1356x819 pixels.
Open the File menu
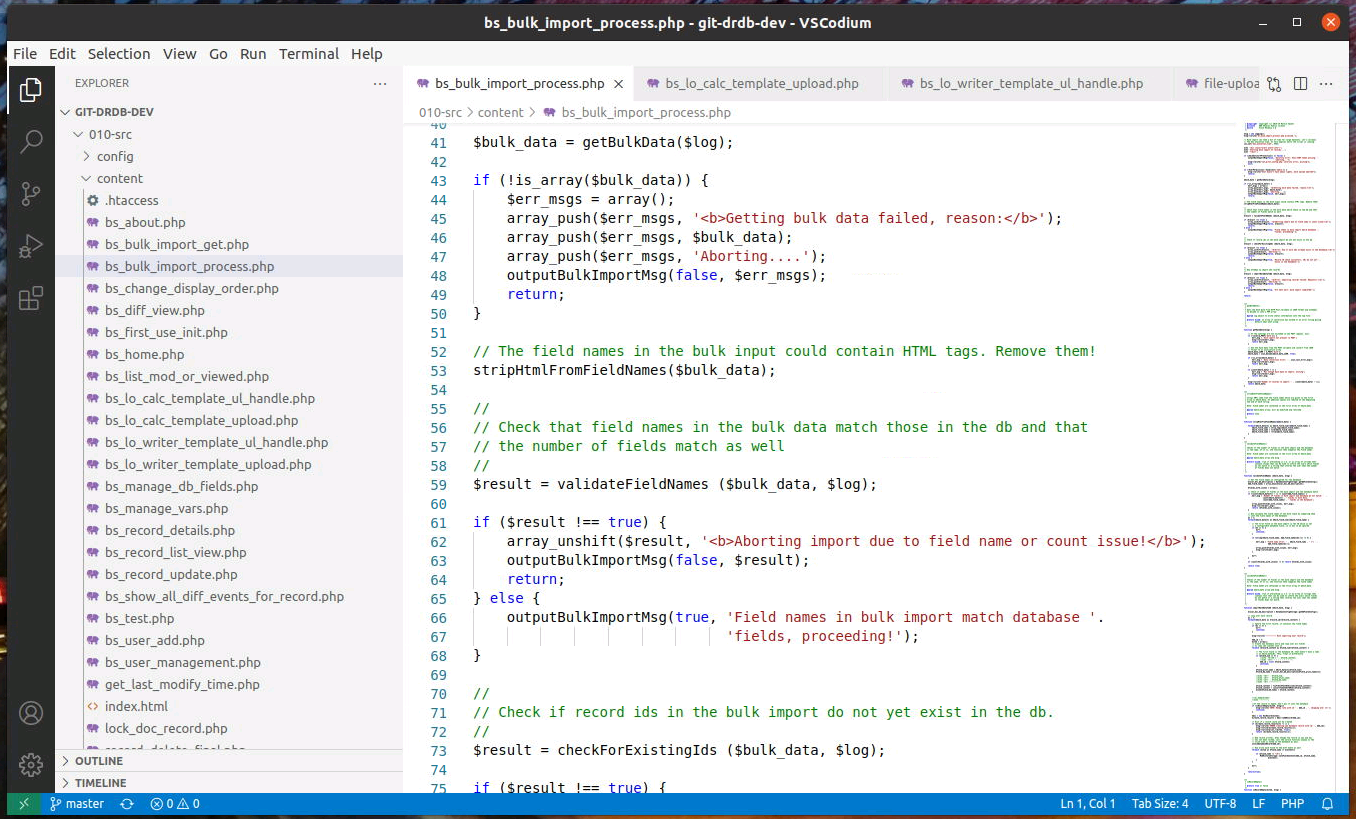click(25, 54)
